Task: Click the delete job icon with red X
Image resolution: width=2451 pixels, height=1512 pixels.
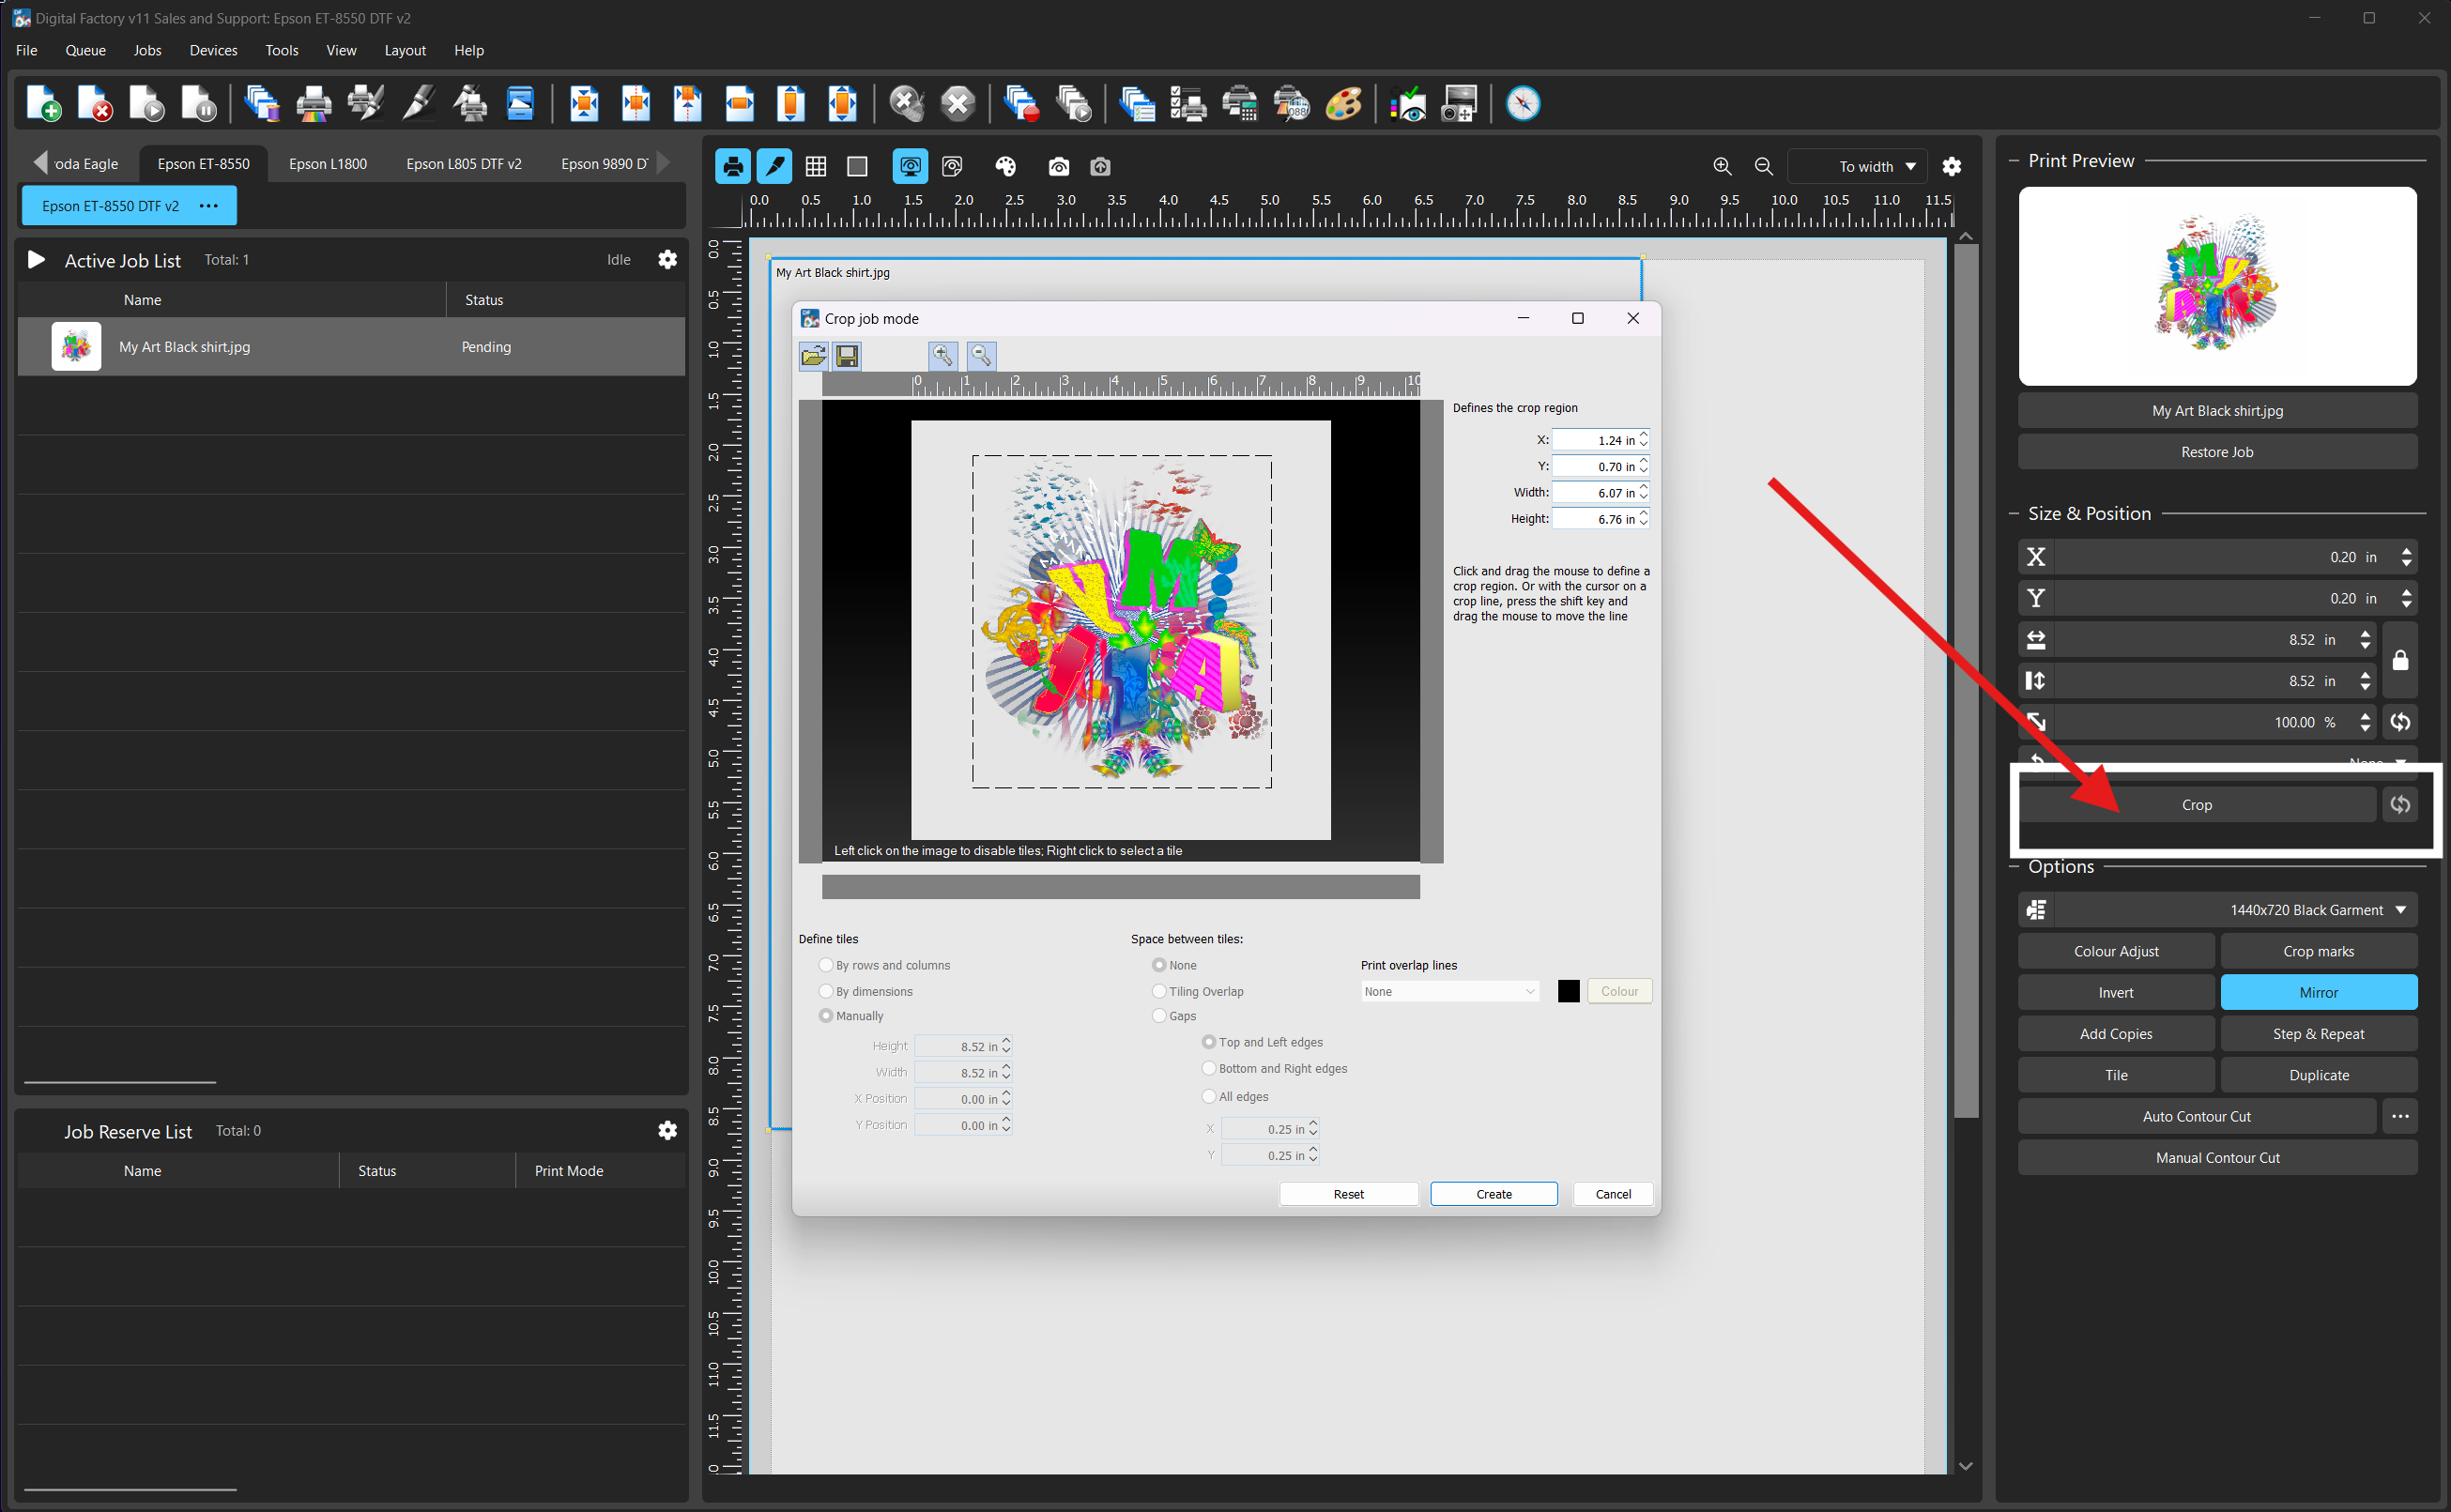Action: point(95,104)
